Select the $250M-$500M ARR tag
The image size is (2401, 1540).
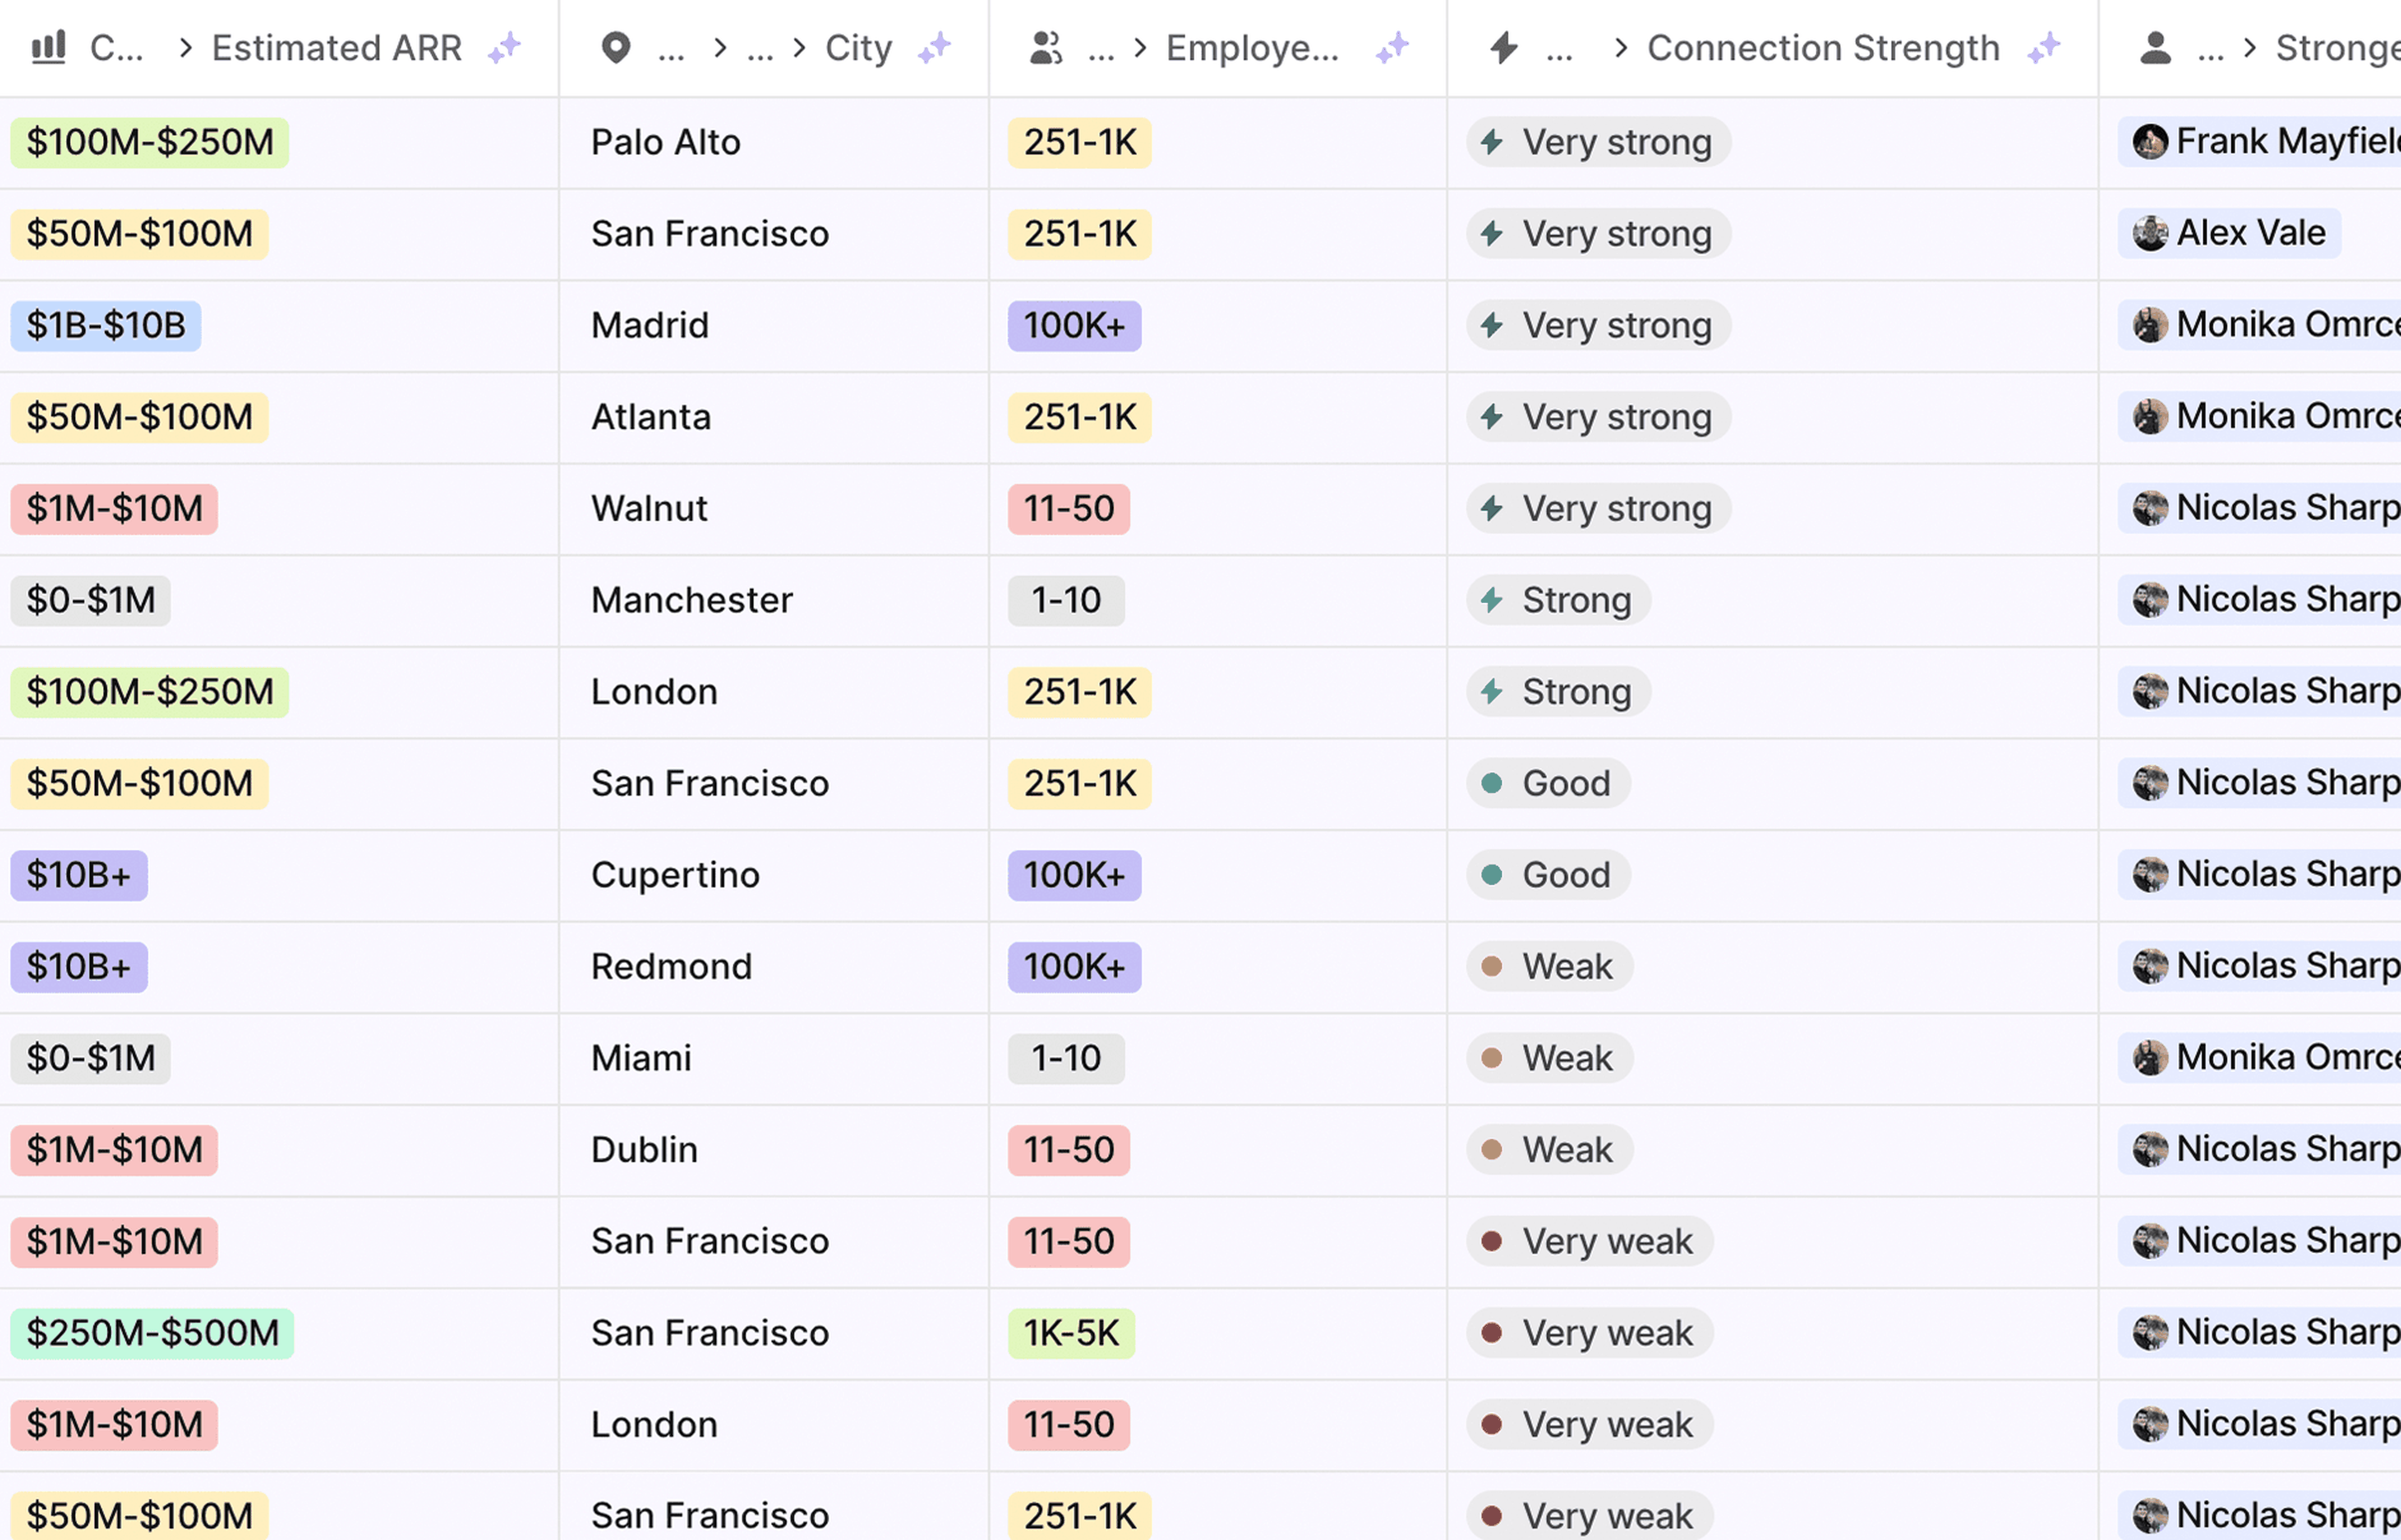click(152, 1333)
